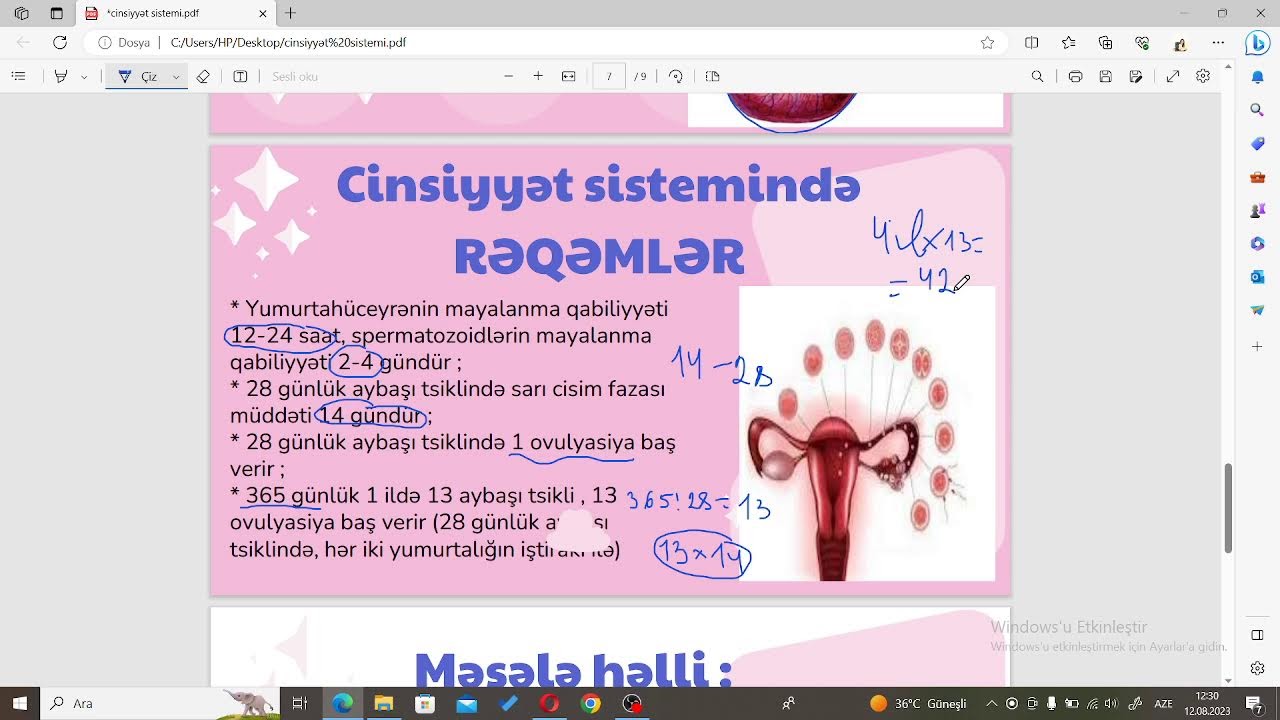Open Bing Copilot sidebar button

(1257, 43)
